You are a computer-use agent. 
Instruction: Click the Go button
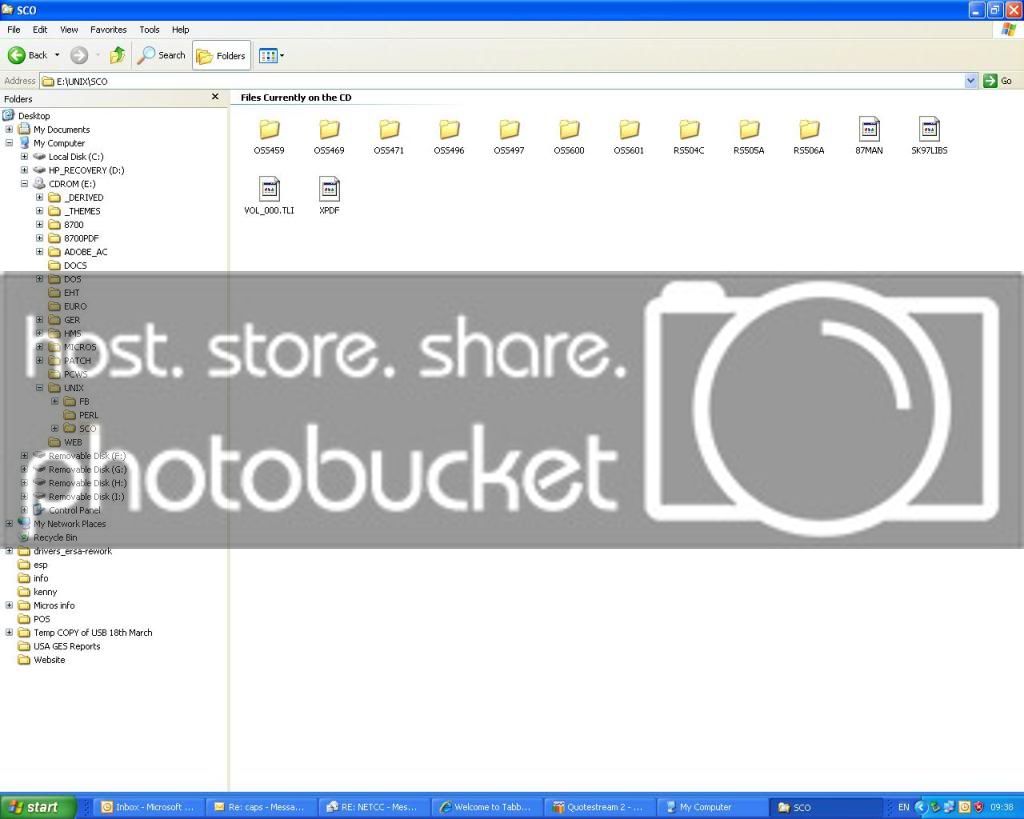pos(998,81)
